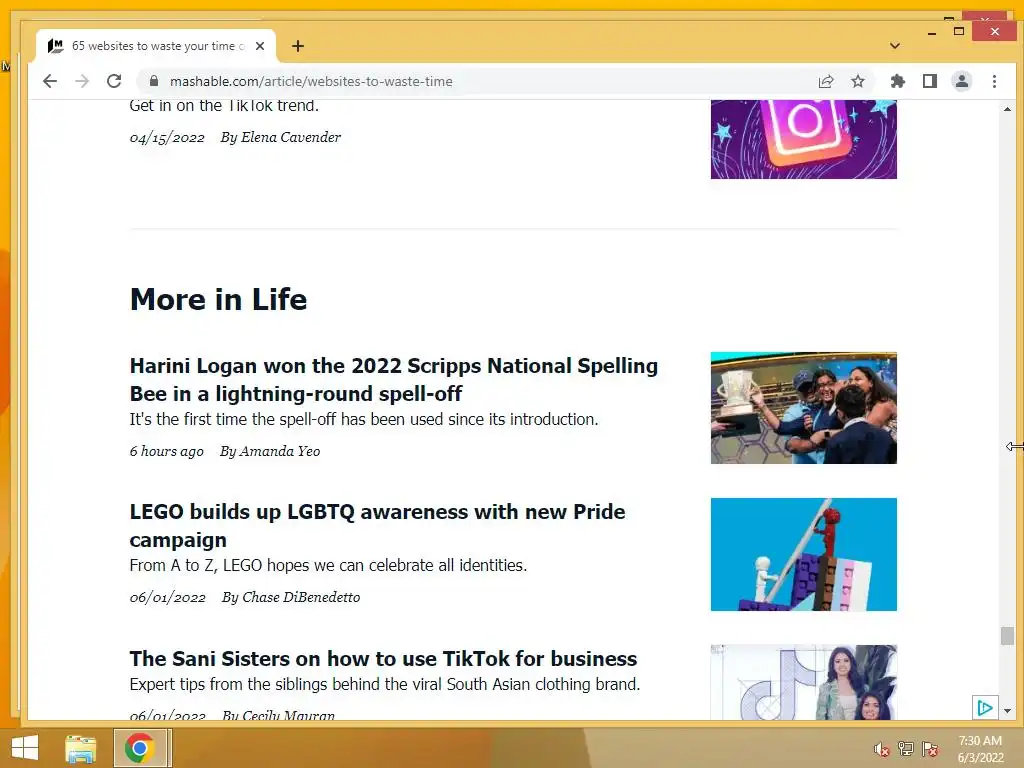Expand the tab search chevron
This screenshot has width=1024, height=768.
point(895,46)
